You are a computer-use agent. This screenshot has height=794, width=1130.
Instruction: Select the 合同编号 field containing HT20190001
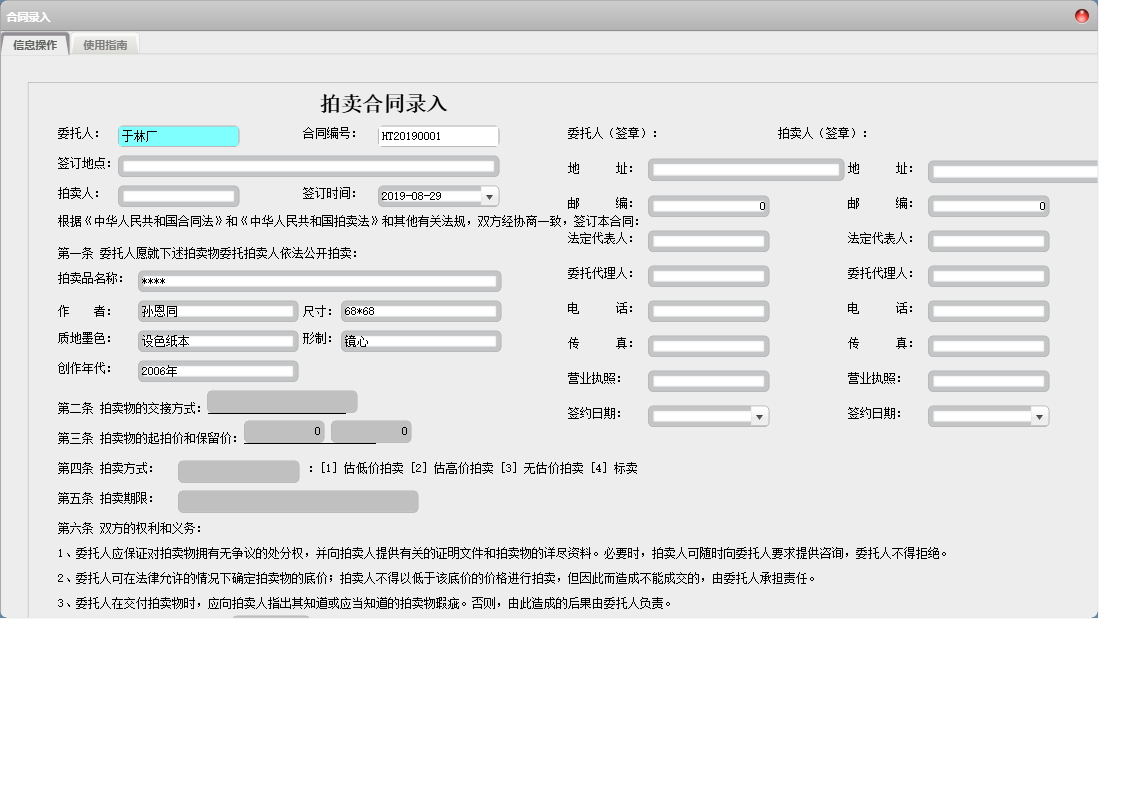coord(438,136)
